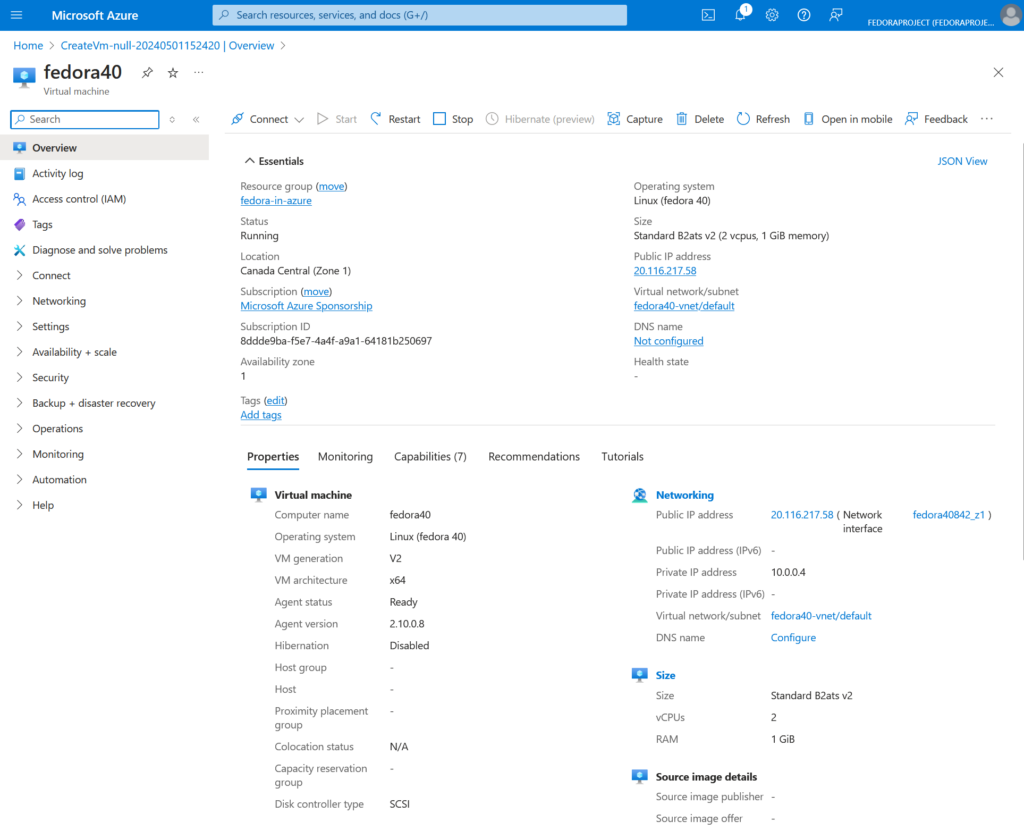Click DNS name Not configured link

(668, 341)
